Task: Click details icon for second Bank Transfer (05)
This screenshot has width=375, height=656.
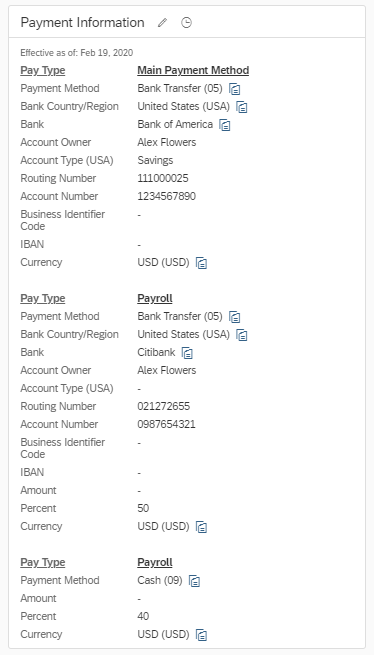Action: [x=235, y=317]
